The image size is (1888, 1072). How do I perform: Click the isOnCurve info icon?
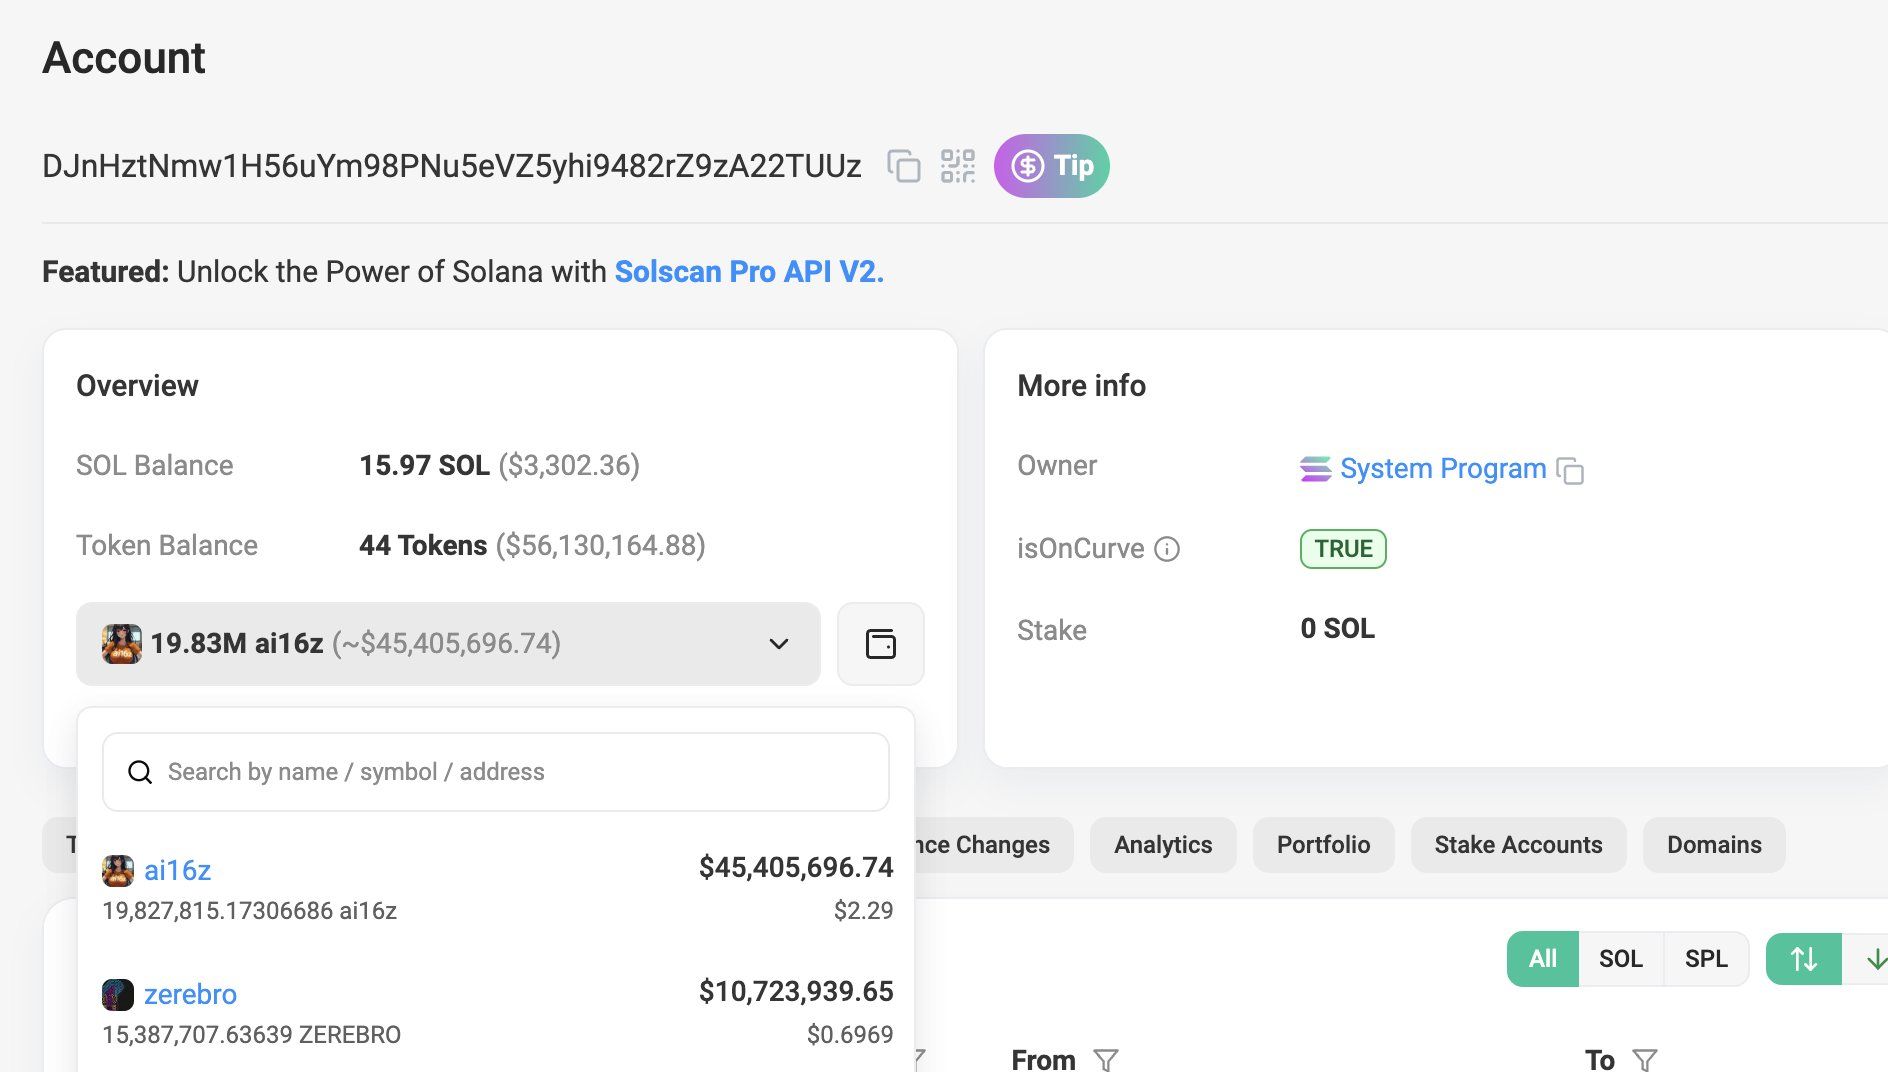pyautogui.click(x=1167, y=549)
